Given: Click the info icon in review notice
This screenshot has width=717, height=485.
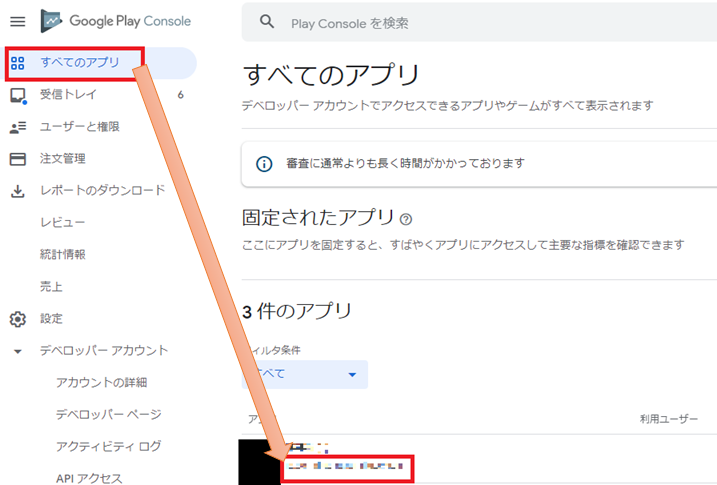Looking at the screenshot, I should (x=264, y=164).
